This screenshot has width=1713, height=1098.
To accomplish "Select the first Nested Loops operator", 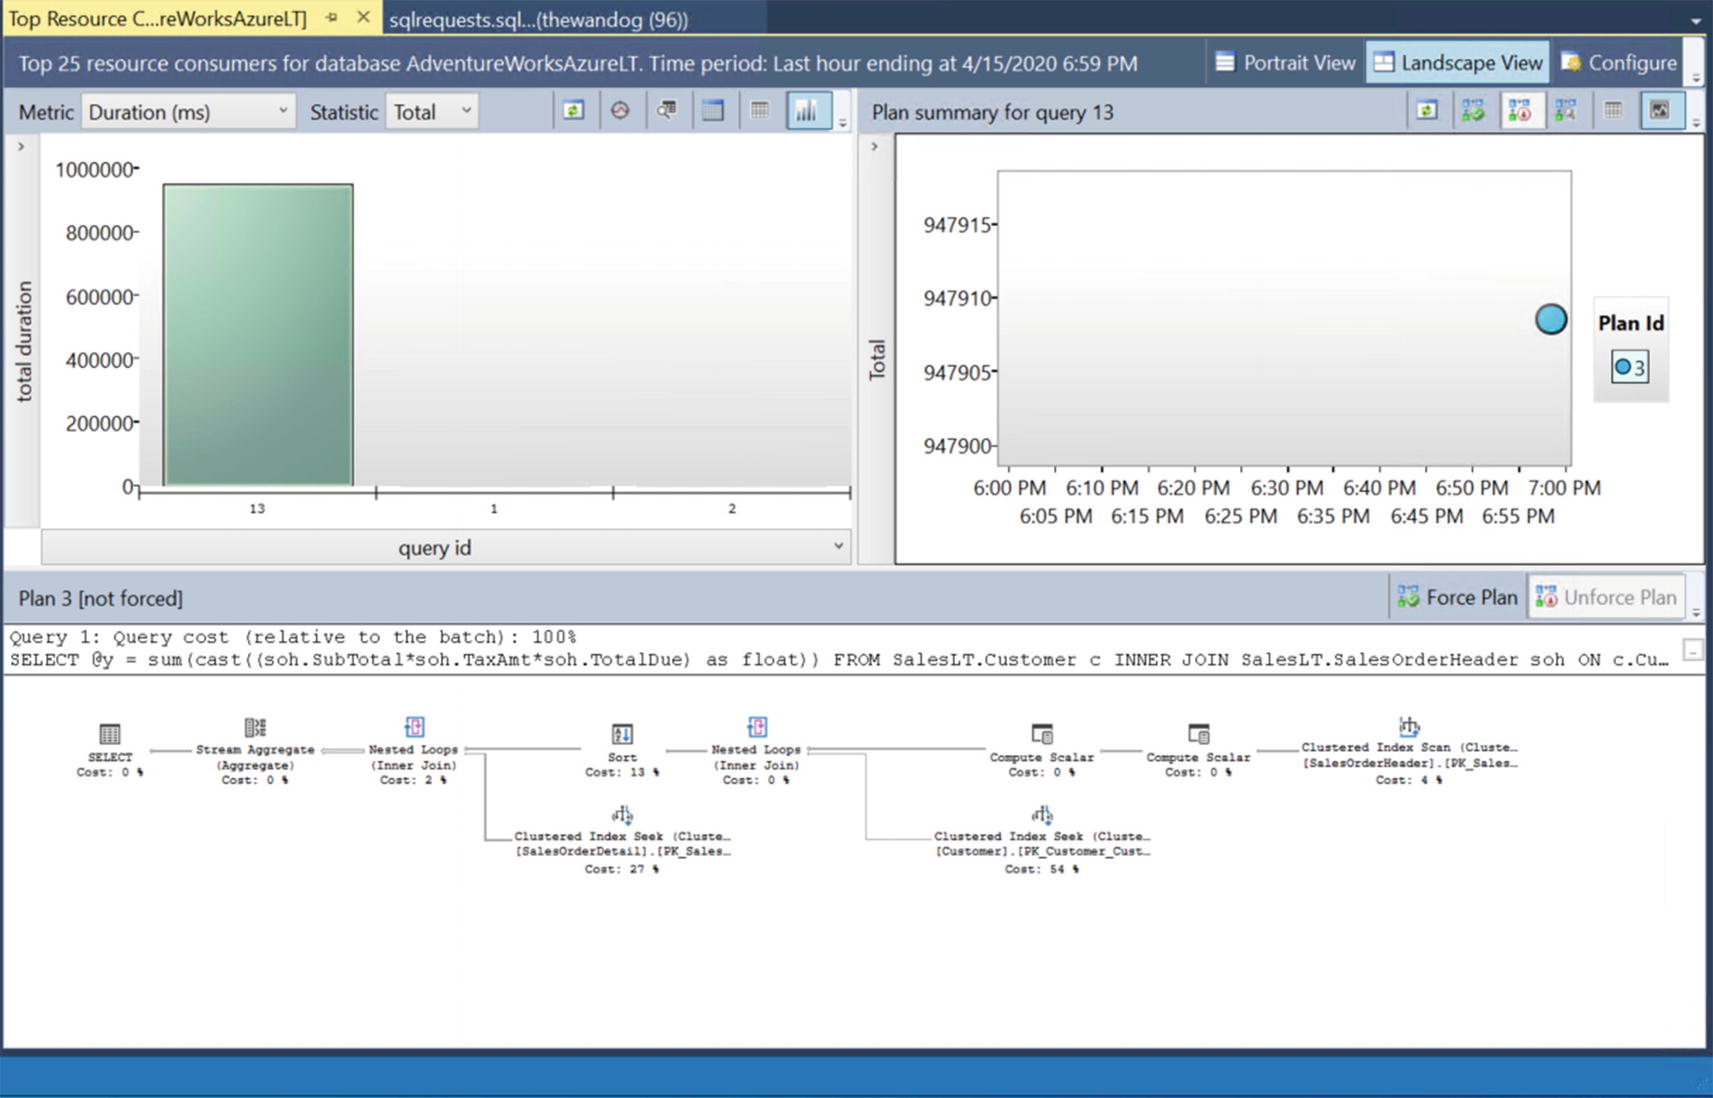I will (413, 751).
